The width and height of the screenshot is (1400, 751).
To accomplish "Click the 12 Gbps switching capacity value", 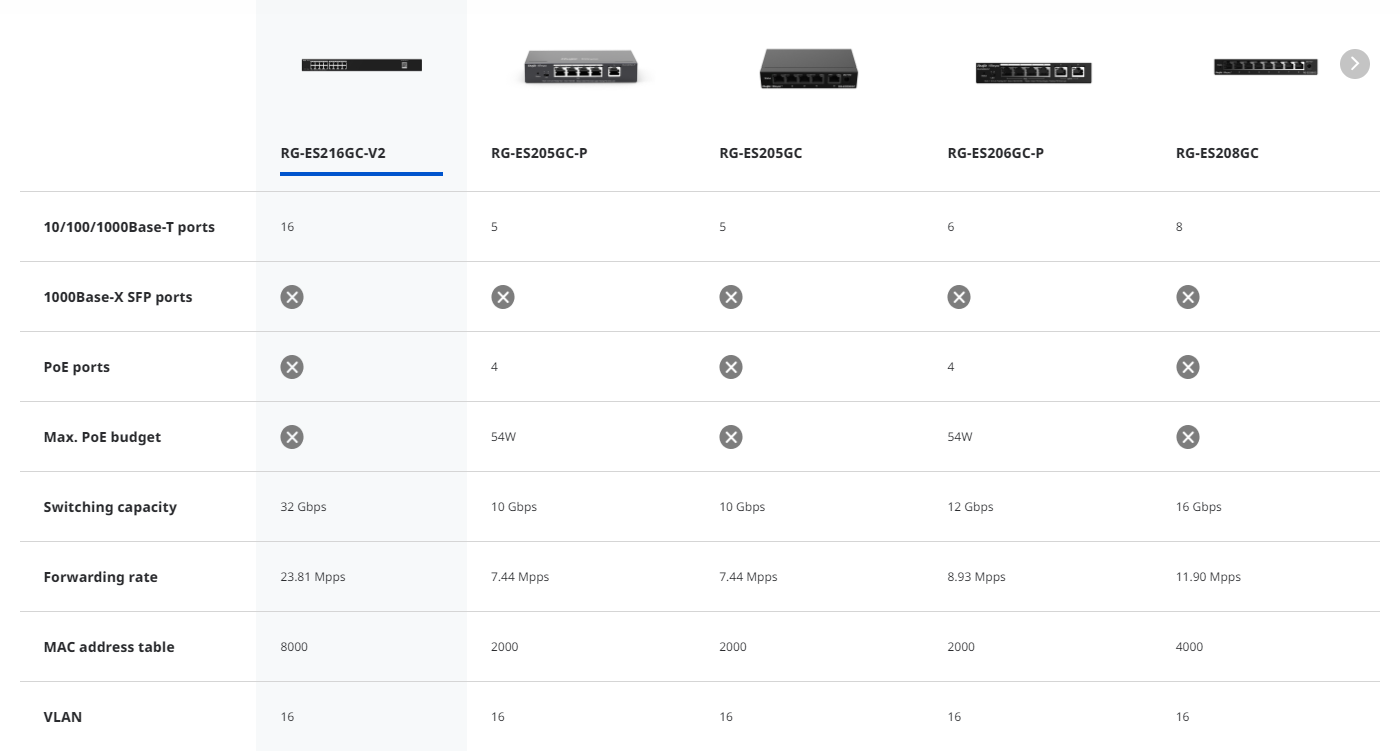I will (x=970, y=507).
